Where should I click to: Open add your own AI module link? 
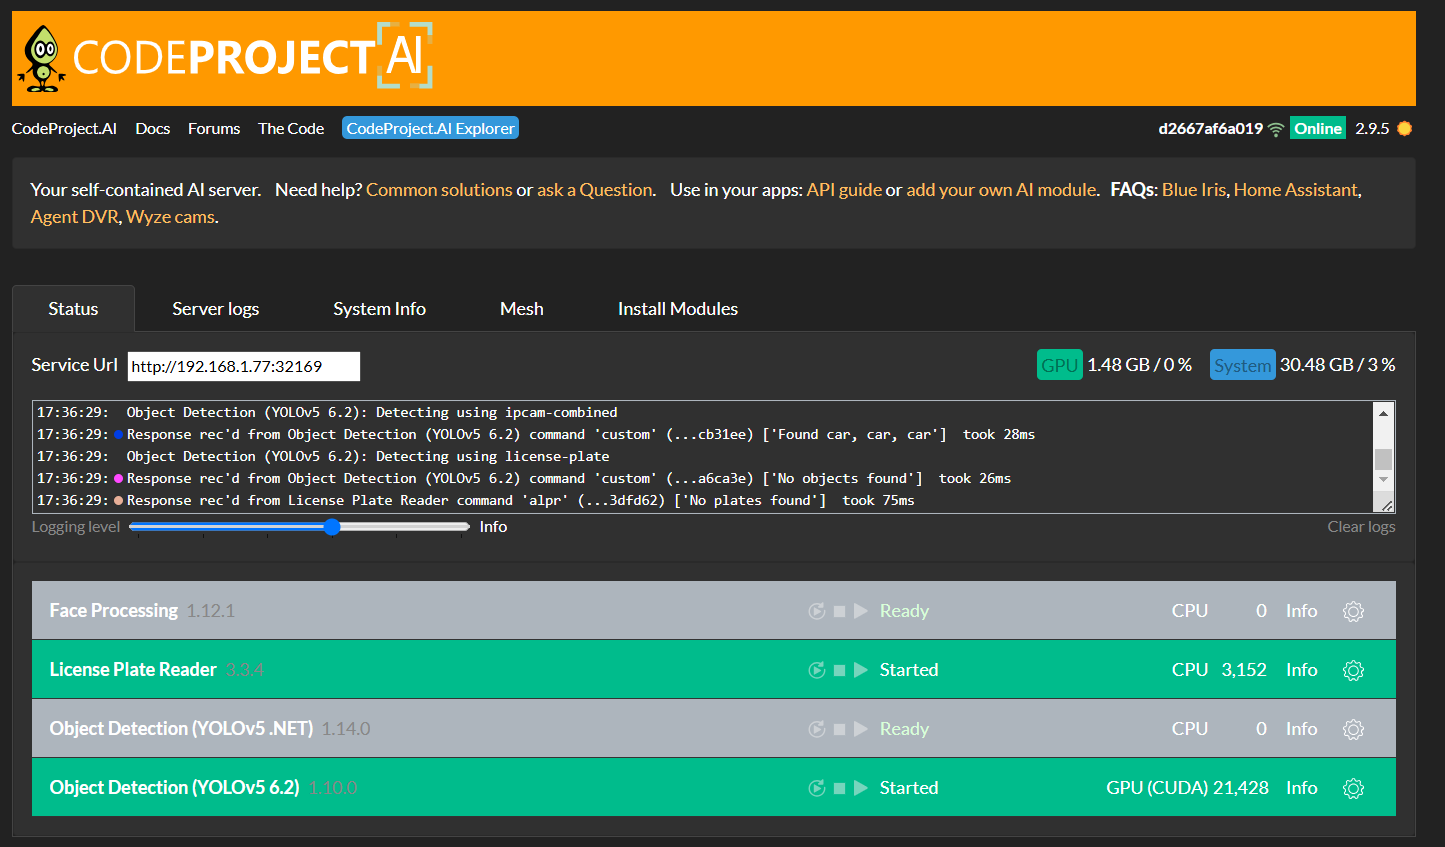(1001, 190)
